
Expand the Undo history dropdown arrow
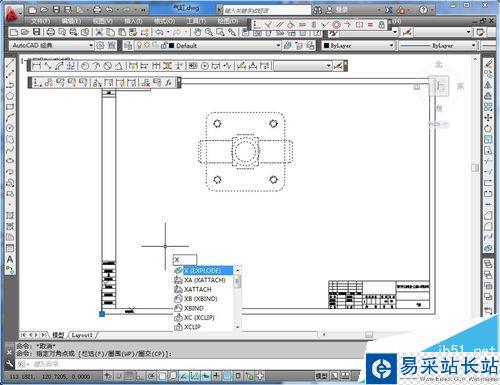(x=168, y=32)
